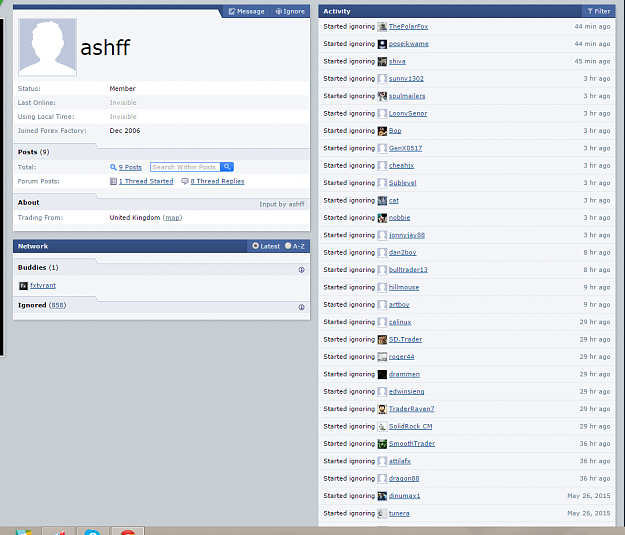Viewport: 625px width, 535px height.
Task: Open dragon88's profile link
Action: pos(404,478)
